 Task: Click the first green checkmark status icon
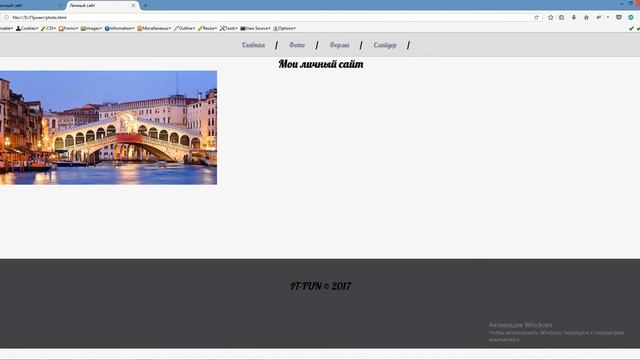coord(631,29)
